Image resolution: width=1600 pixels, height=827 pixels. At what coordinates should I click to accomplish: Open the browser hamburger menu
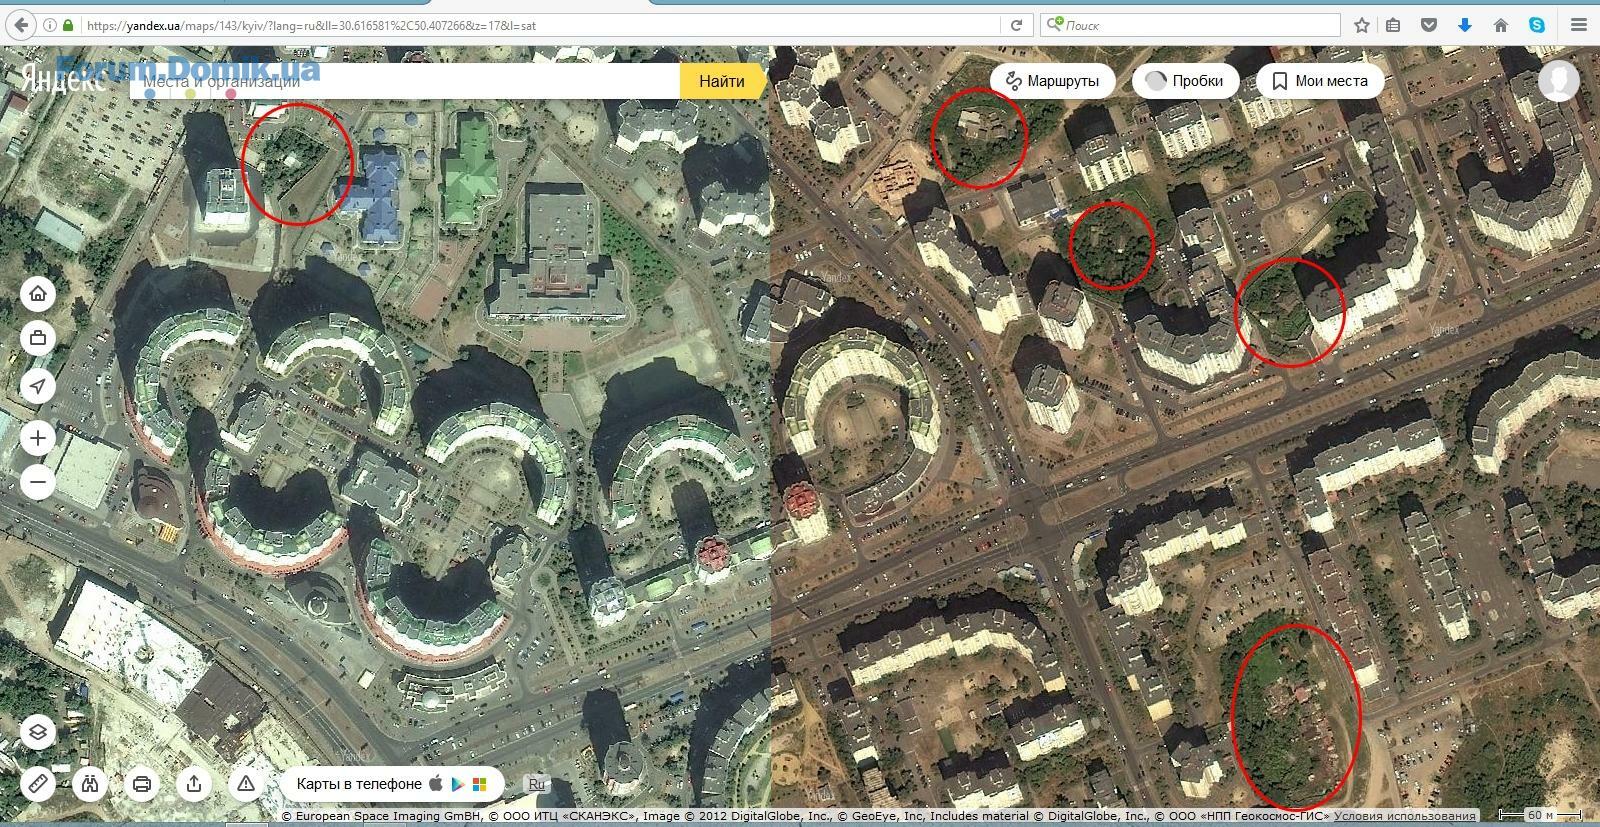click(x=1579, y=25)
